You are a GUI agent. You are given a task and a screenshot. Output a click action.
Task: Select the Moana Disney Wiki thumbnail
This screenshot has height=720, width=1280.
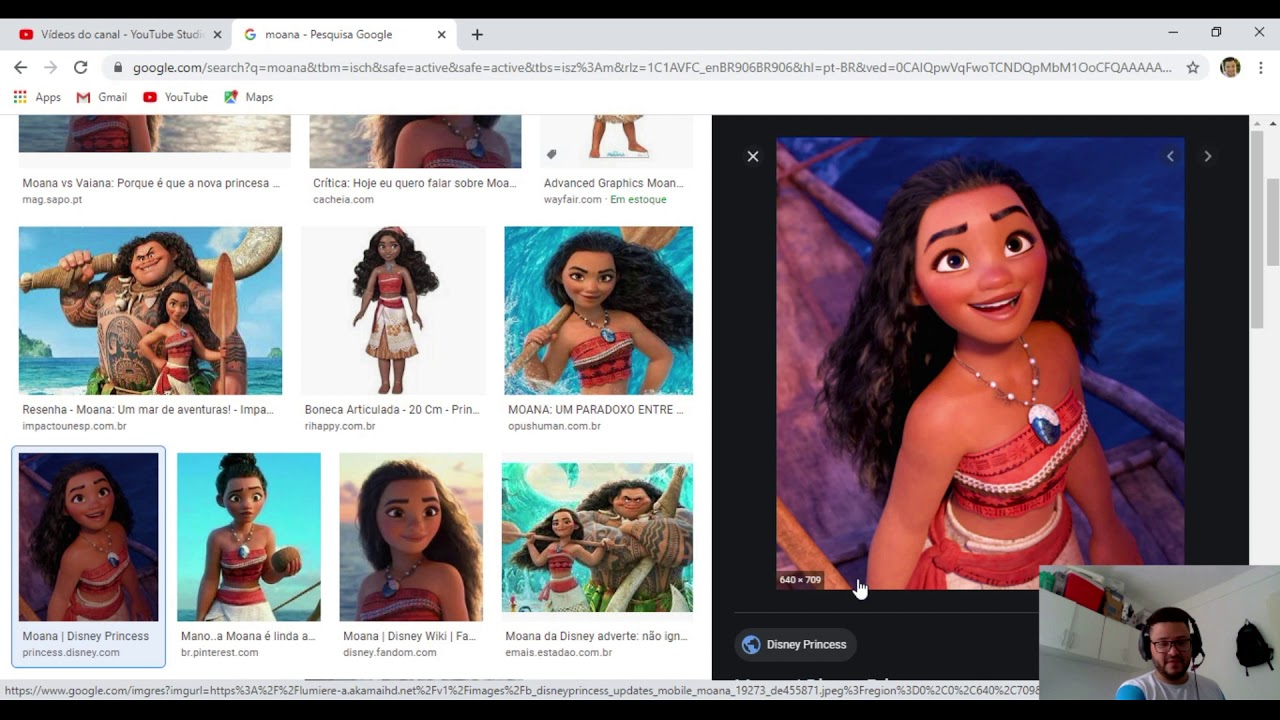coord(411,537)
